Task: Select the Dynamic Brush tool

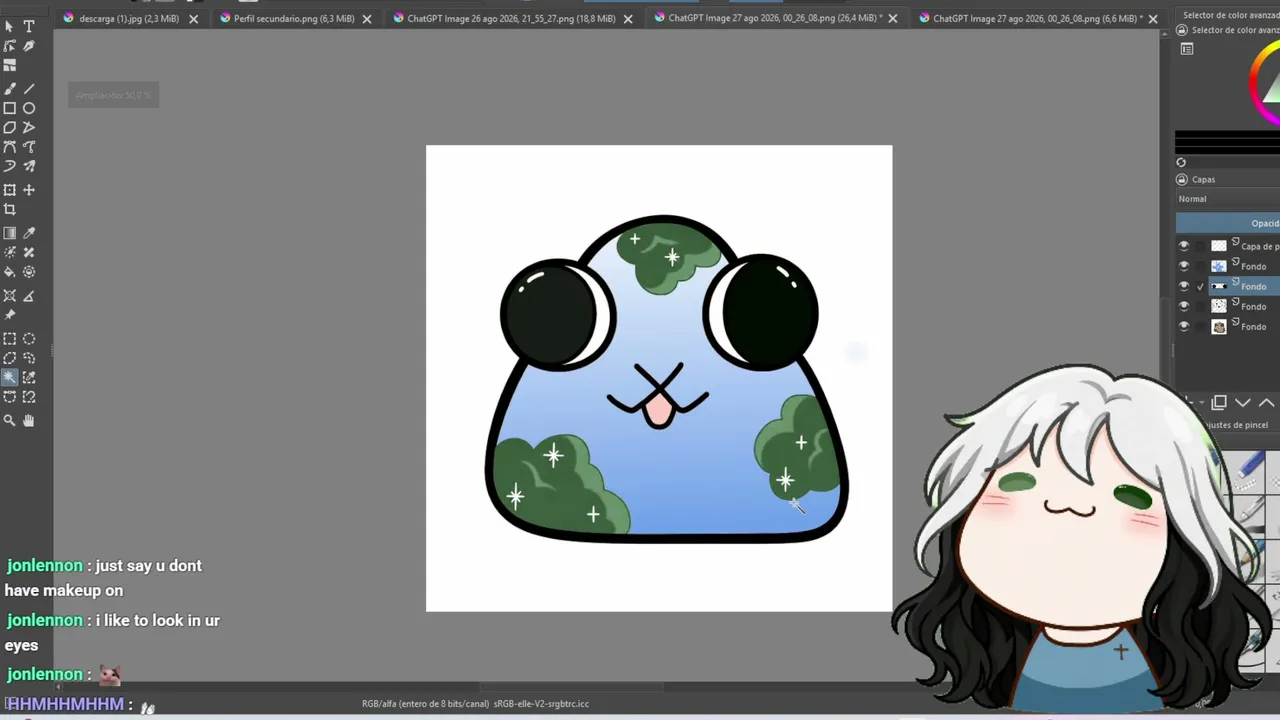Action: coord(10,166)
